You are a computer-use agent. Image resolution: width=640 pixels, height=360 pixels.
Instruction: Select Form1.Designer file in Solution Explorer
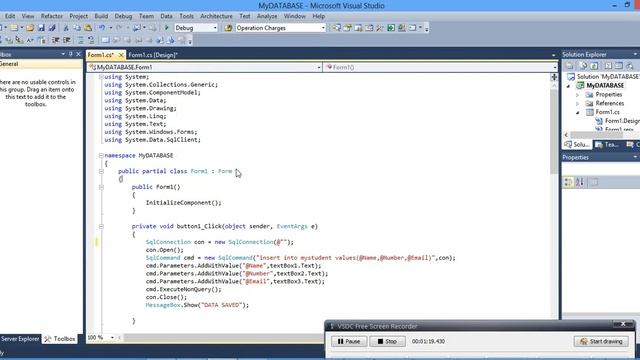618,121
